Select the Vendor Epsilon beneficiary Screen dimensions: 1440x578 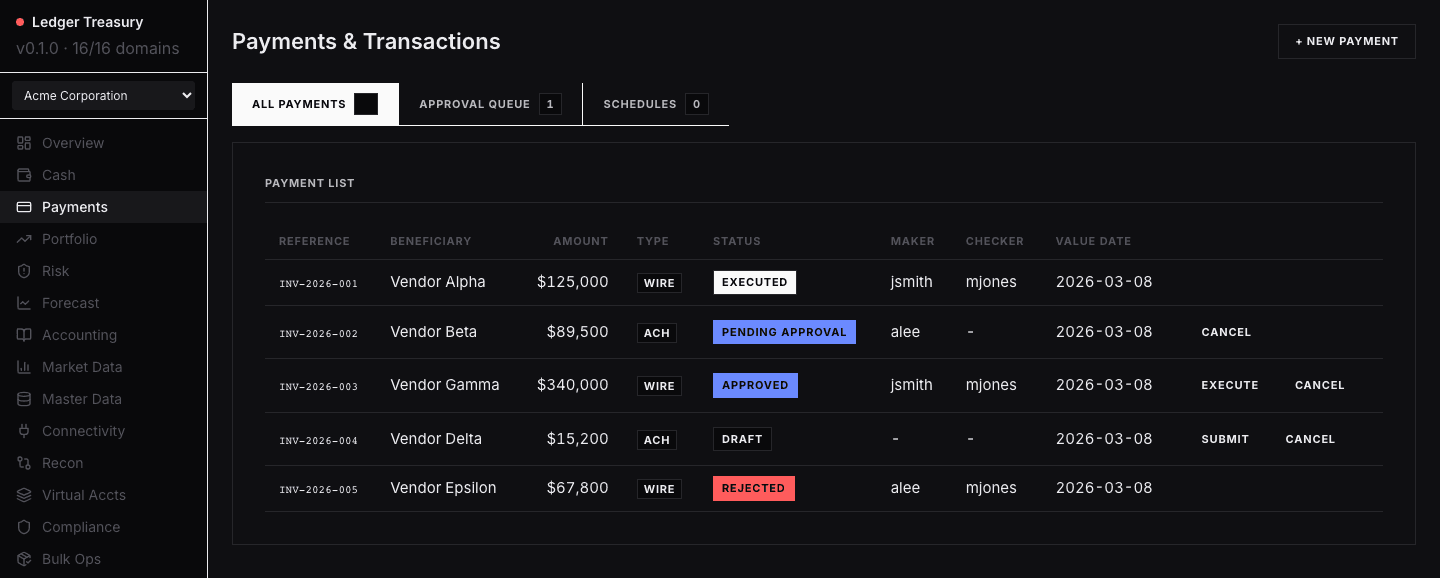pos(443,488)
